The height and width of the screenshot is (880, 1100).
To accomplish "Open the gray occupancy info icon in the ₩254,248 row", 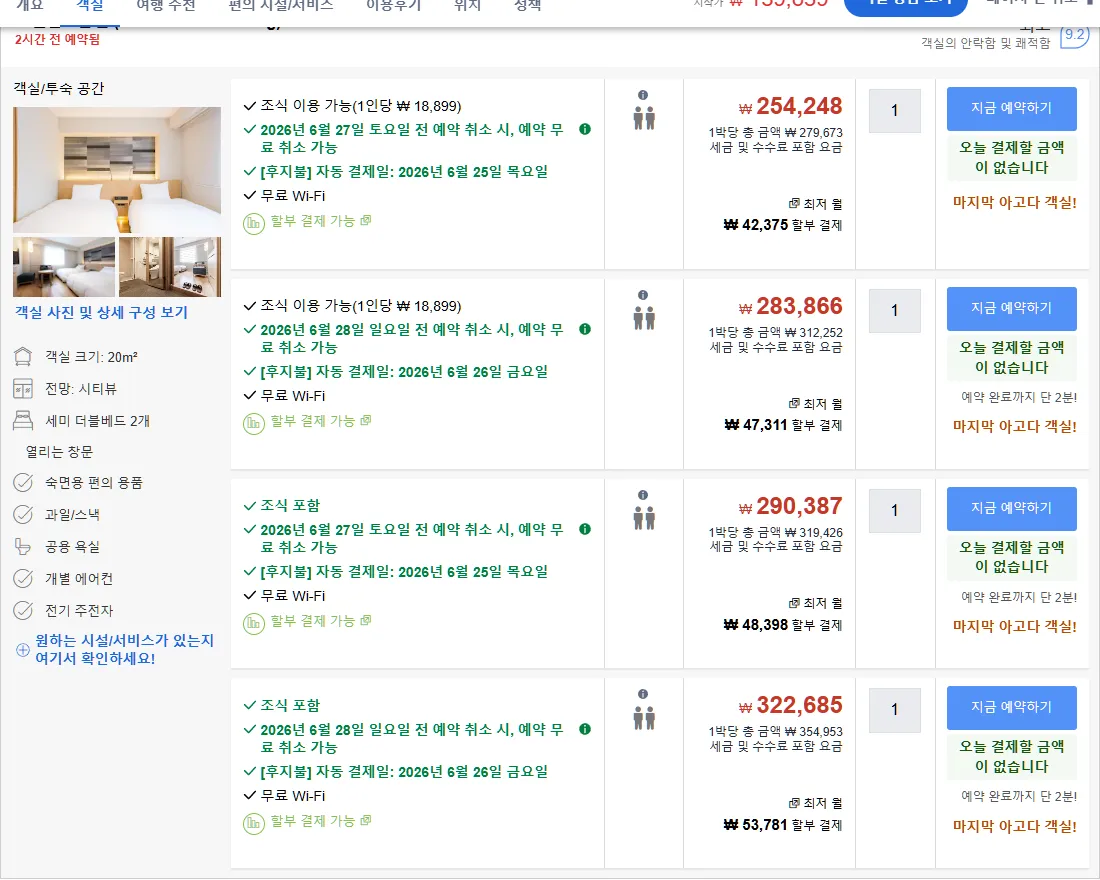I will point(643,95).
